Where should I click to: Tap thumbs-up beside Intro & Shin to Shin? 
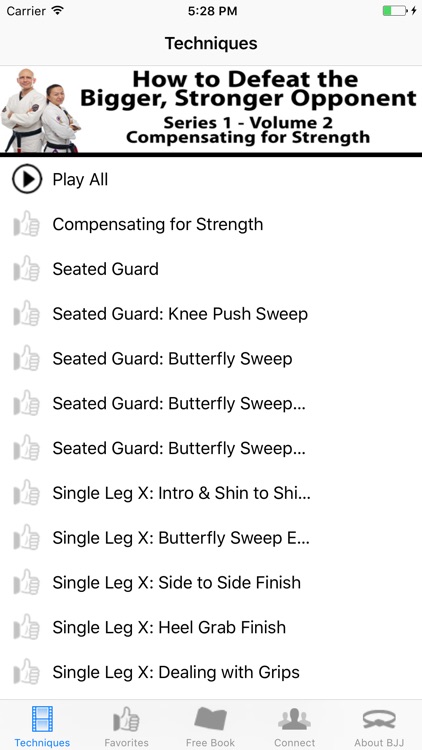coord(26,493)
